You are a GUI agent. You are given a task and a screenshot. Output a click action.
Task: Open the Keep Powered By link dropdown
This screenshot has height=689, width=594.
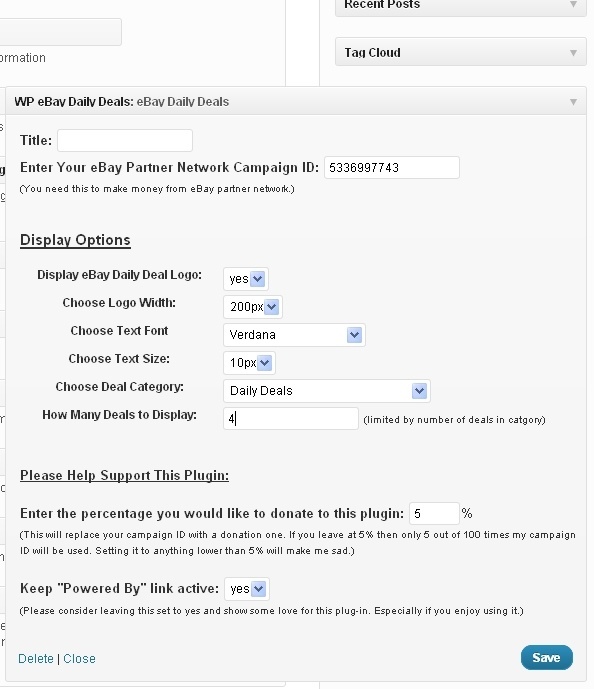coord(246,589)
